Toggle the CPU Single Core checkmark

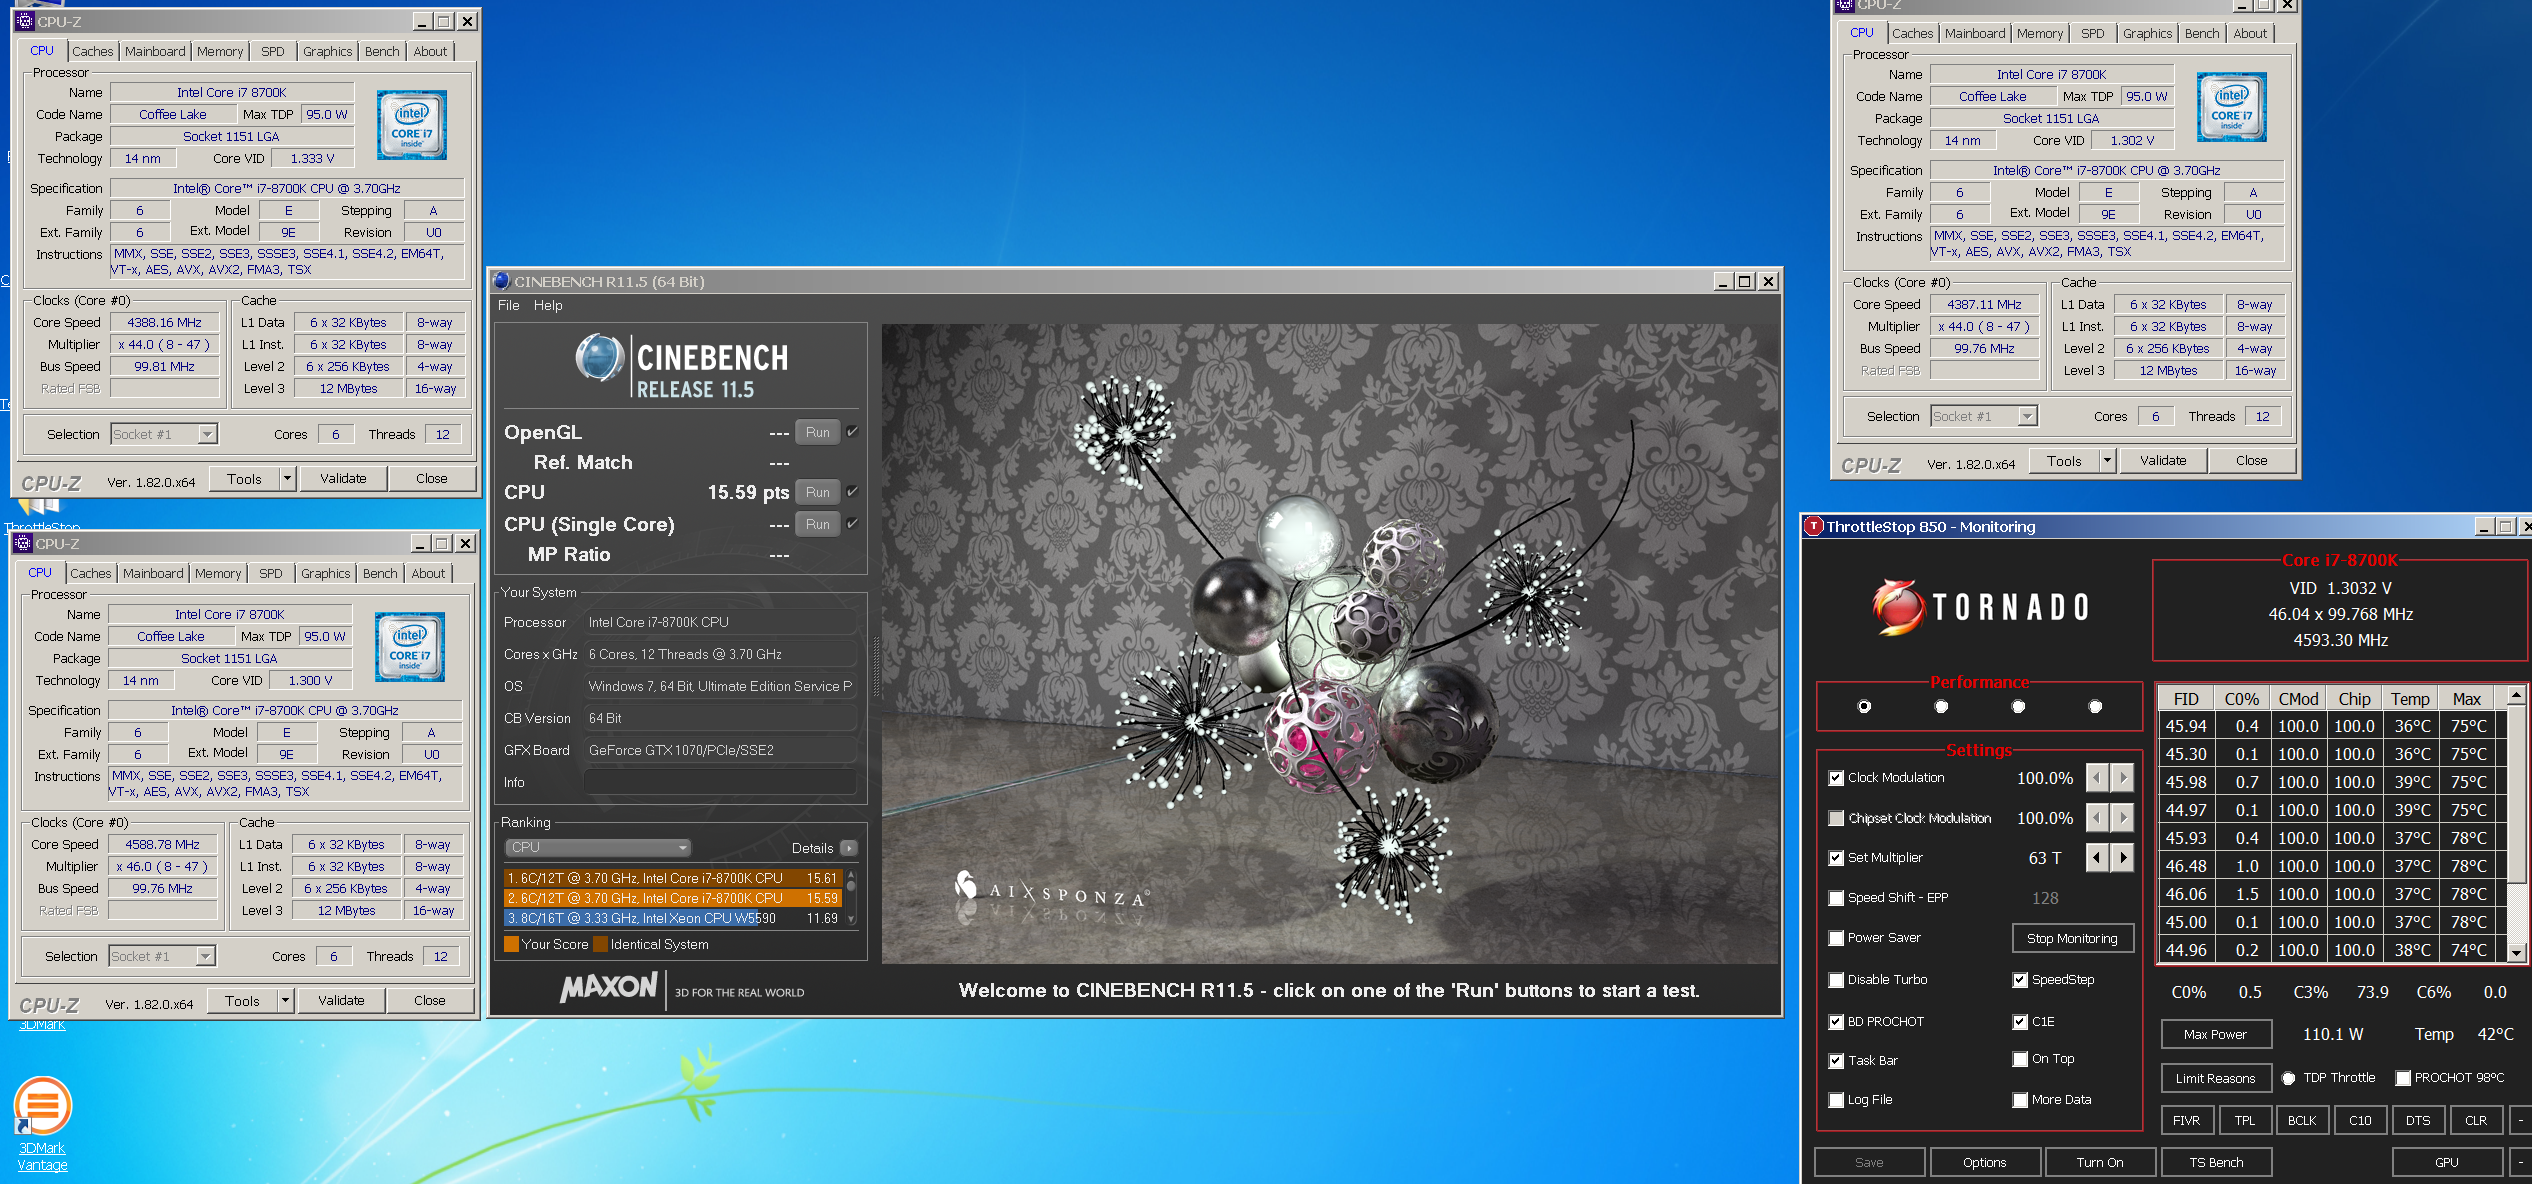pyautogui.click(x=852, y=524)
